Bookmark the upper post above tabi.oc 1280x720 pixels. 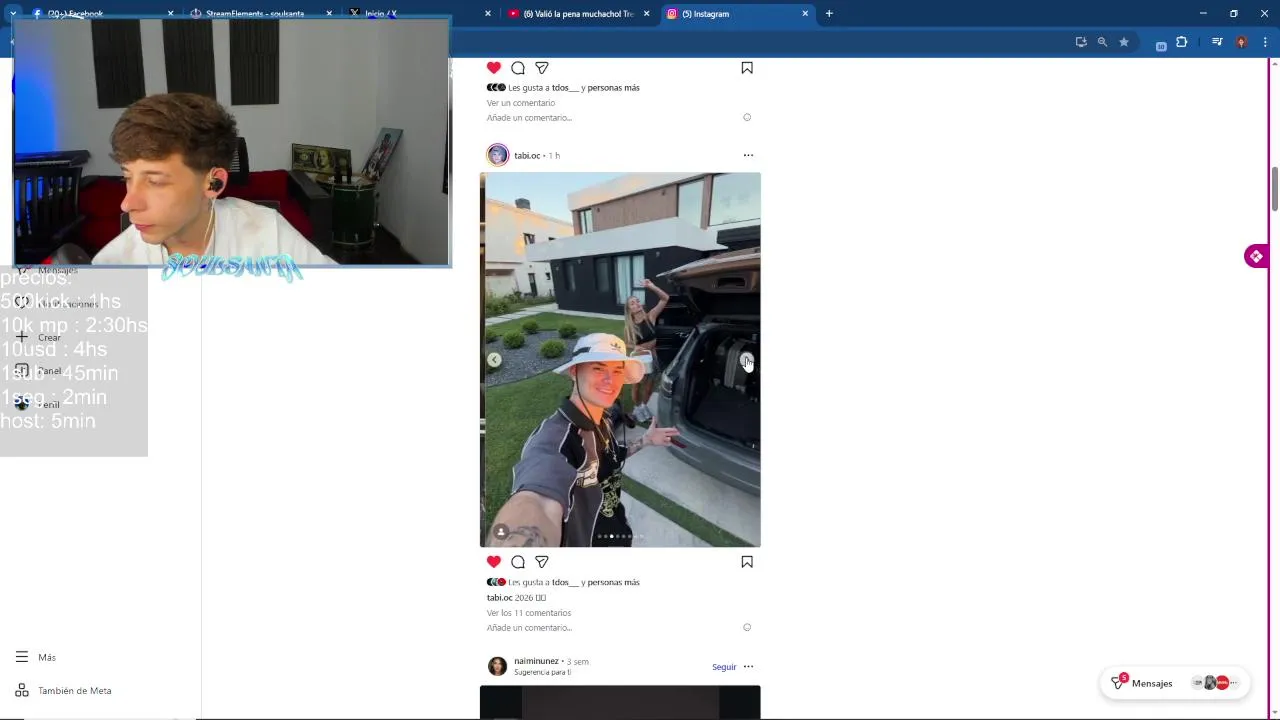click(747, 68)
